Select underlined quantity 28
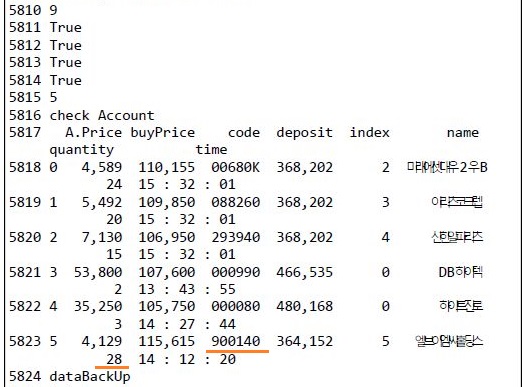 [114, 359]
